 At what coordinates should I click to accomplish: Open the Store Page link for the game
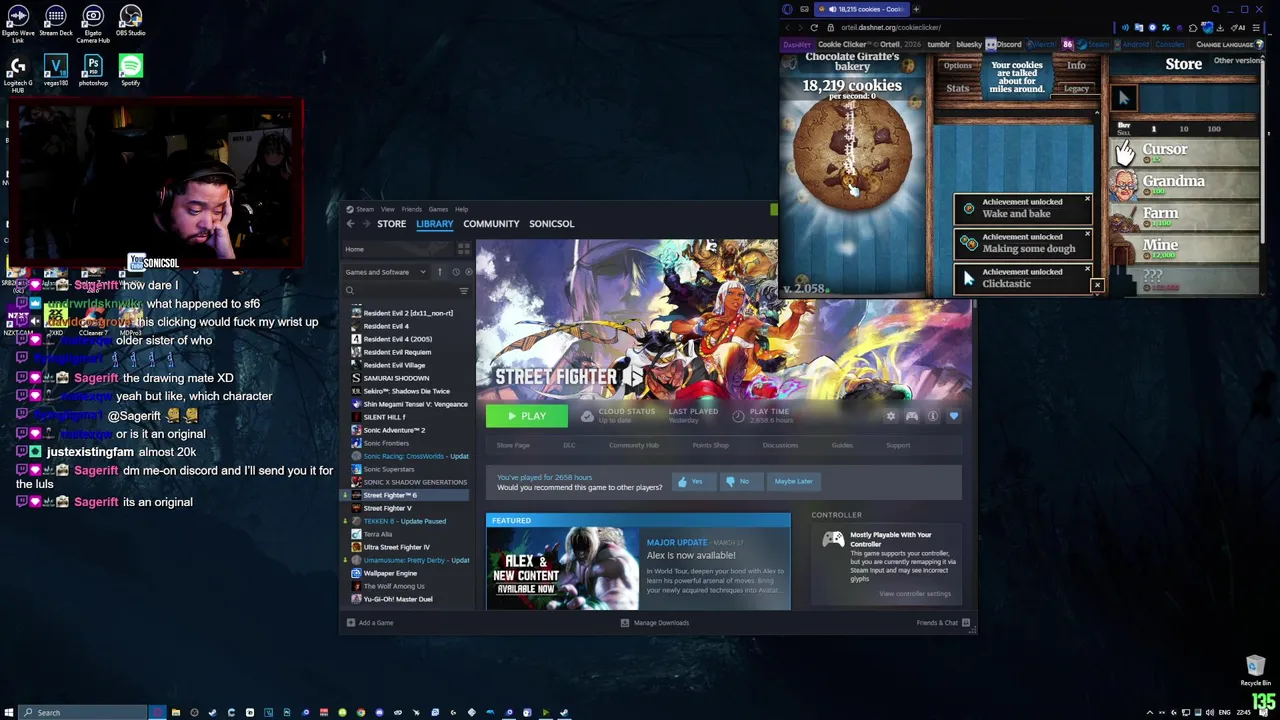(x=513, y=446)
